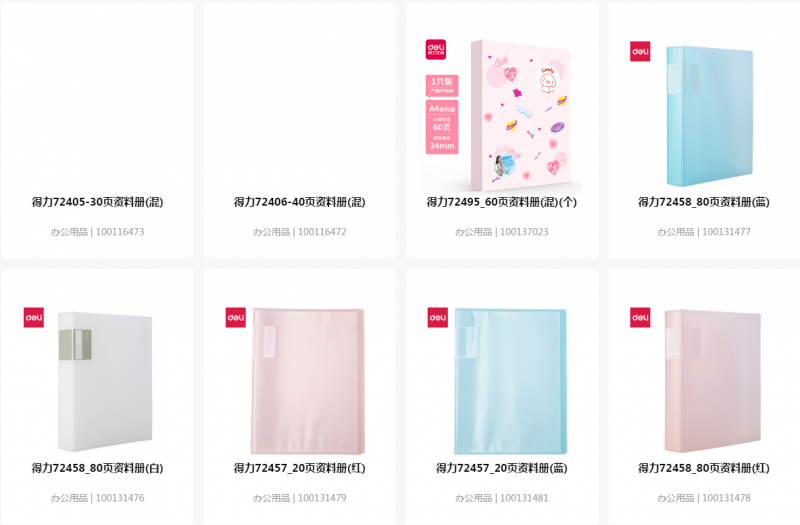Open the 得力72457_20页资料册(红) product title
The image size is (800, 525).
pyautogui.click(x=299, y=468)
